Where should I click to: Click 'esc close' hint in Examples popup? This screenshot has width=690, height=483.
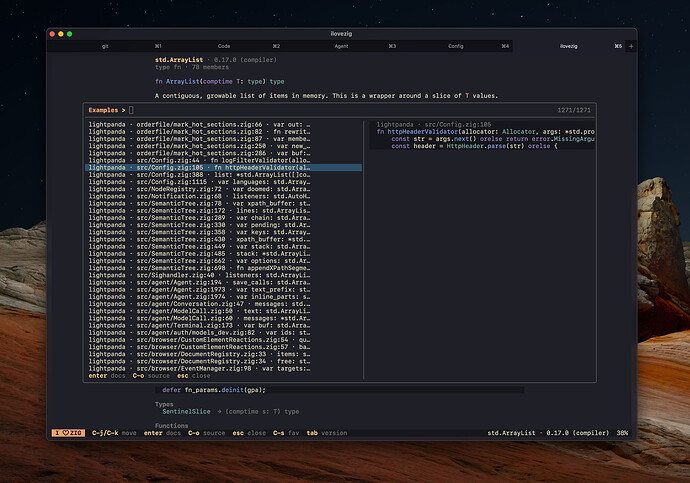click(x=194, y=376)
